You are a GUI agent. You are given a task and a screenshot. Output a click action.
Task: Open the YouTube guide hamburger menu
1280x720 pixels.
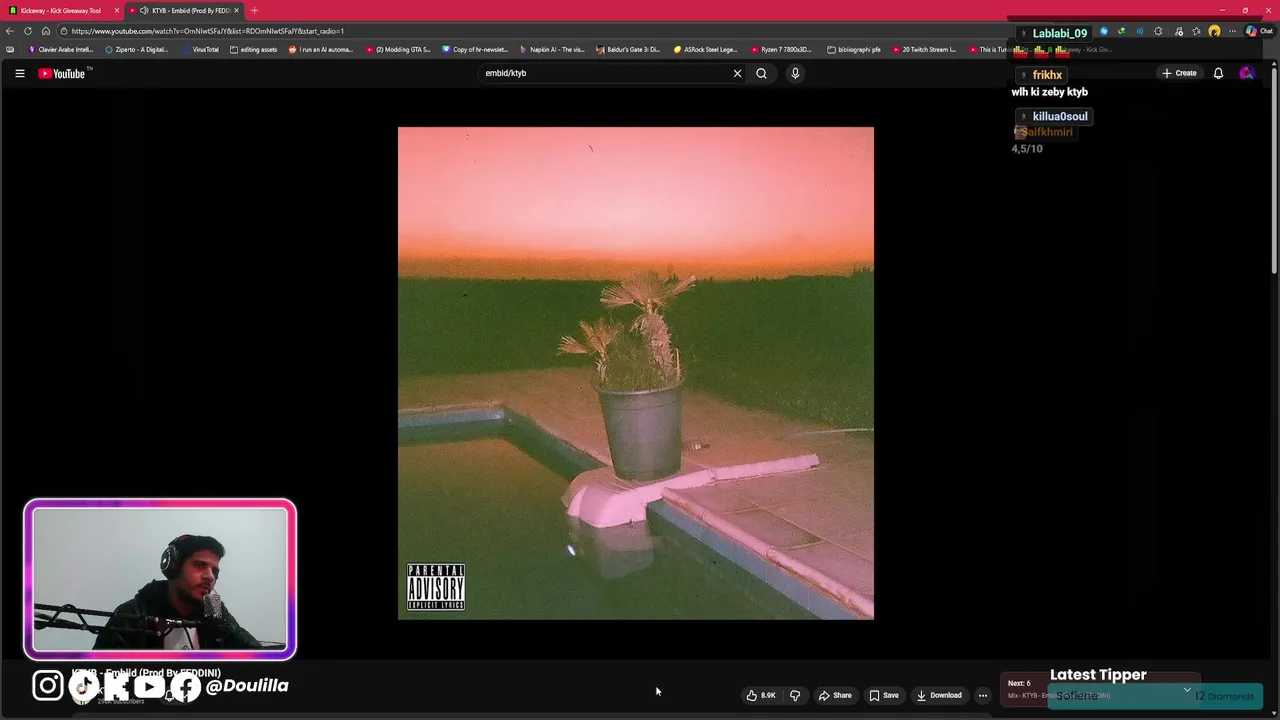(x=19, y=73)
